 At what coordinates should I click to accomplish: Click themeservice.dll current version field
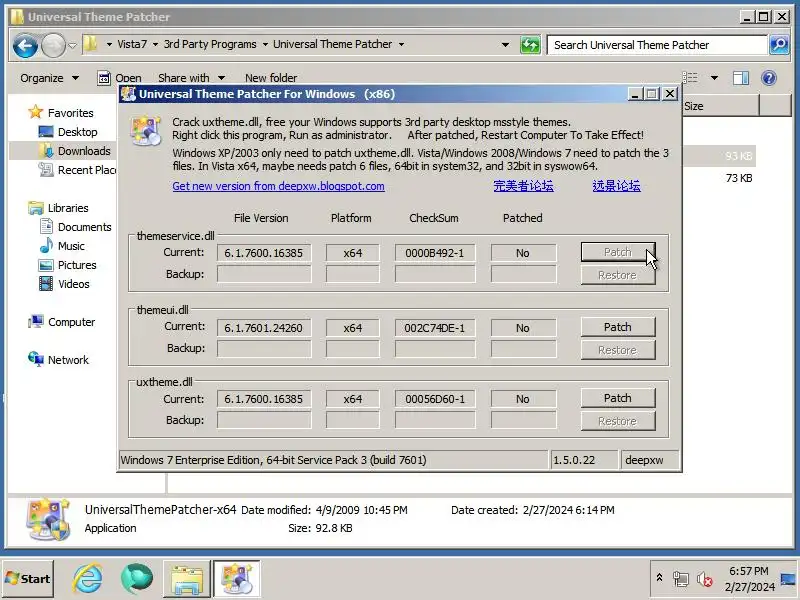[264, 253]
